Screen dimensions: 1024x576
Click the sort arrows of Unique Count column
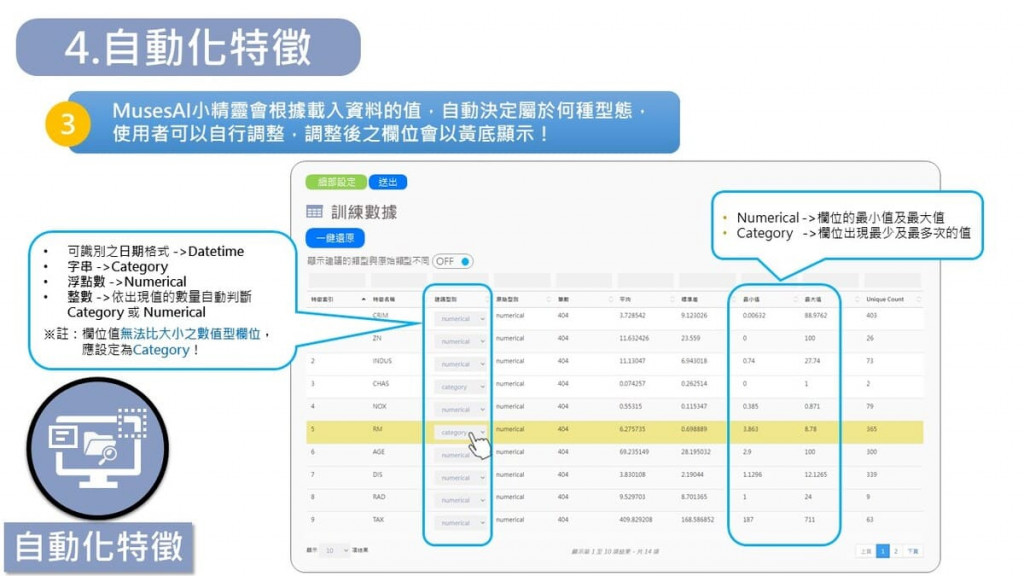coord(918,299)
